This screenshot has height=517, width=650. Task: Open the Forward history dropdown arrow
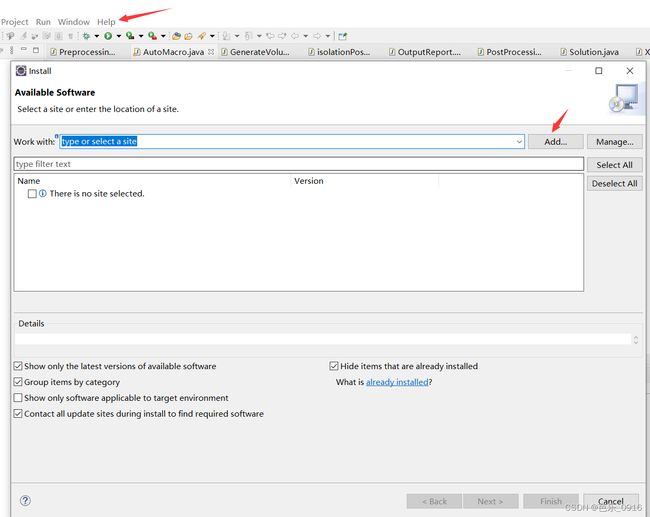point(327,36)
